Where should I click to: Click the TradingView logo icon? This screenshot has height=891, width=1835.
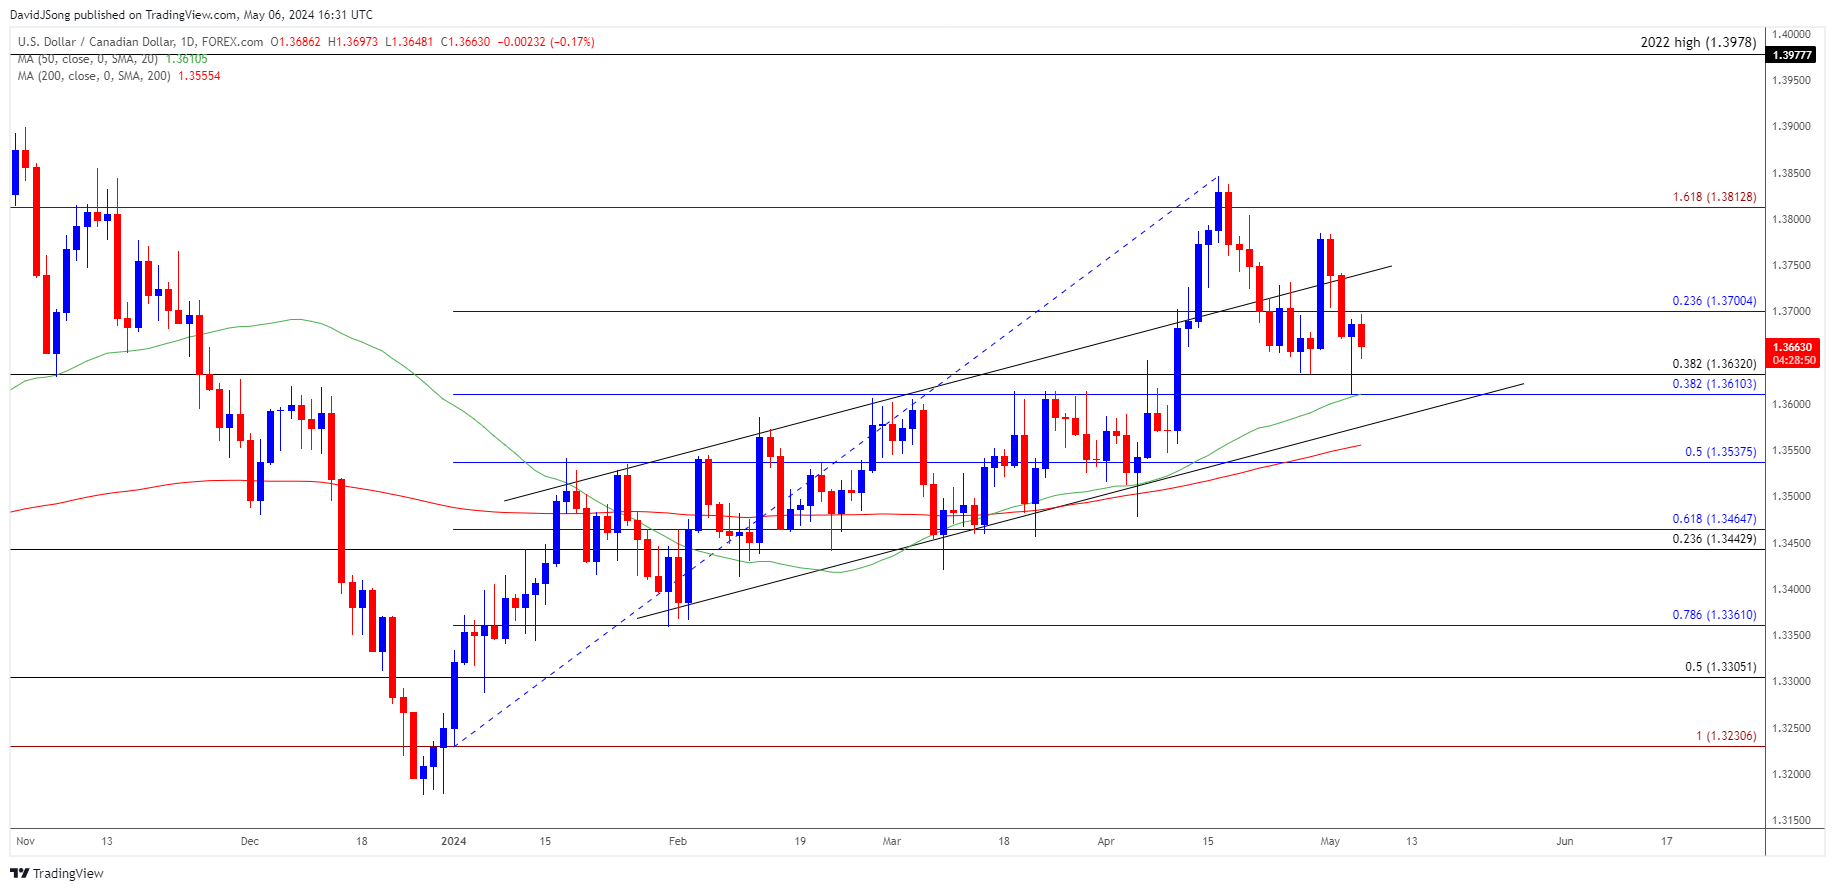tap(19, 873)
